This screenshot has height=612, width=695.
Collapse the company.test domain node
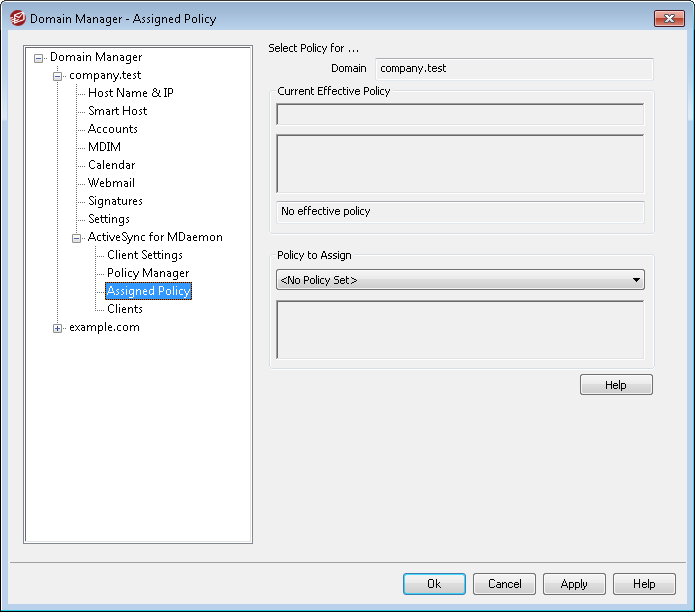(58, 76)
